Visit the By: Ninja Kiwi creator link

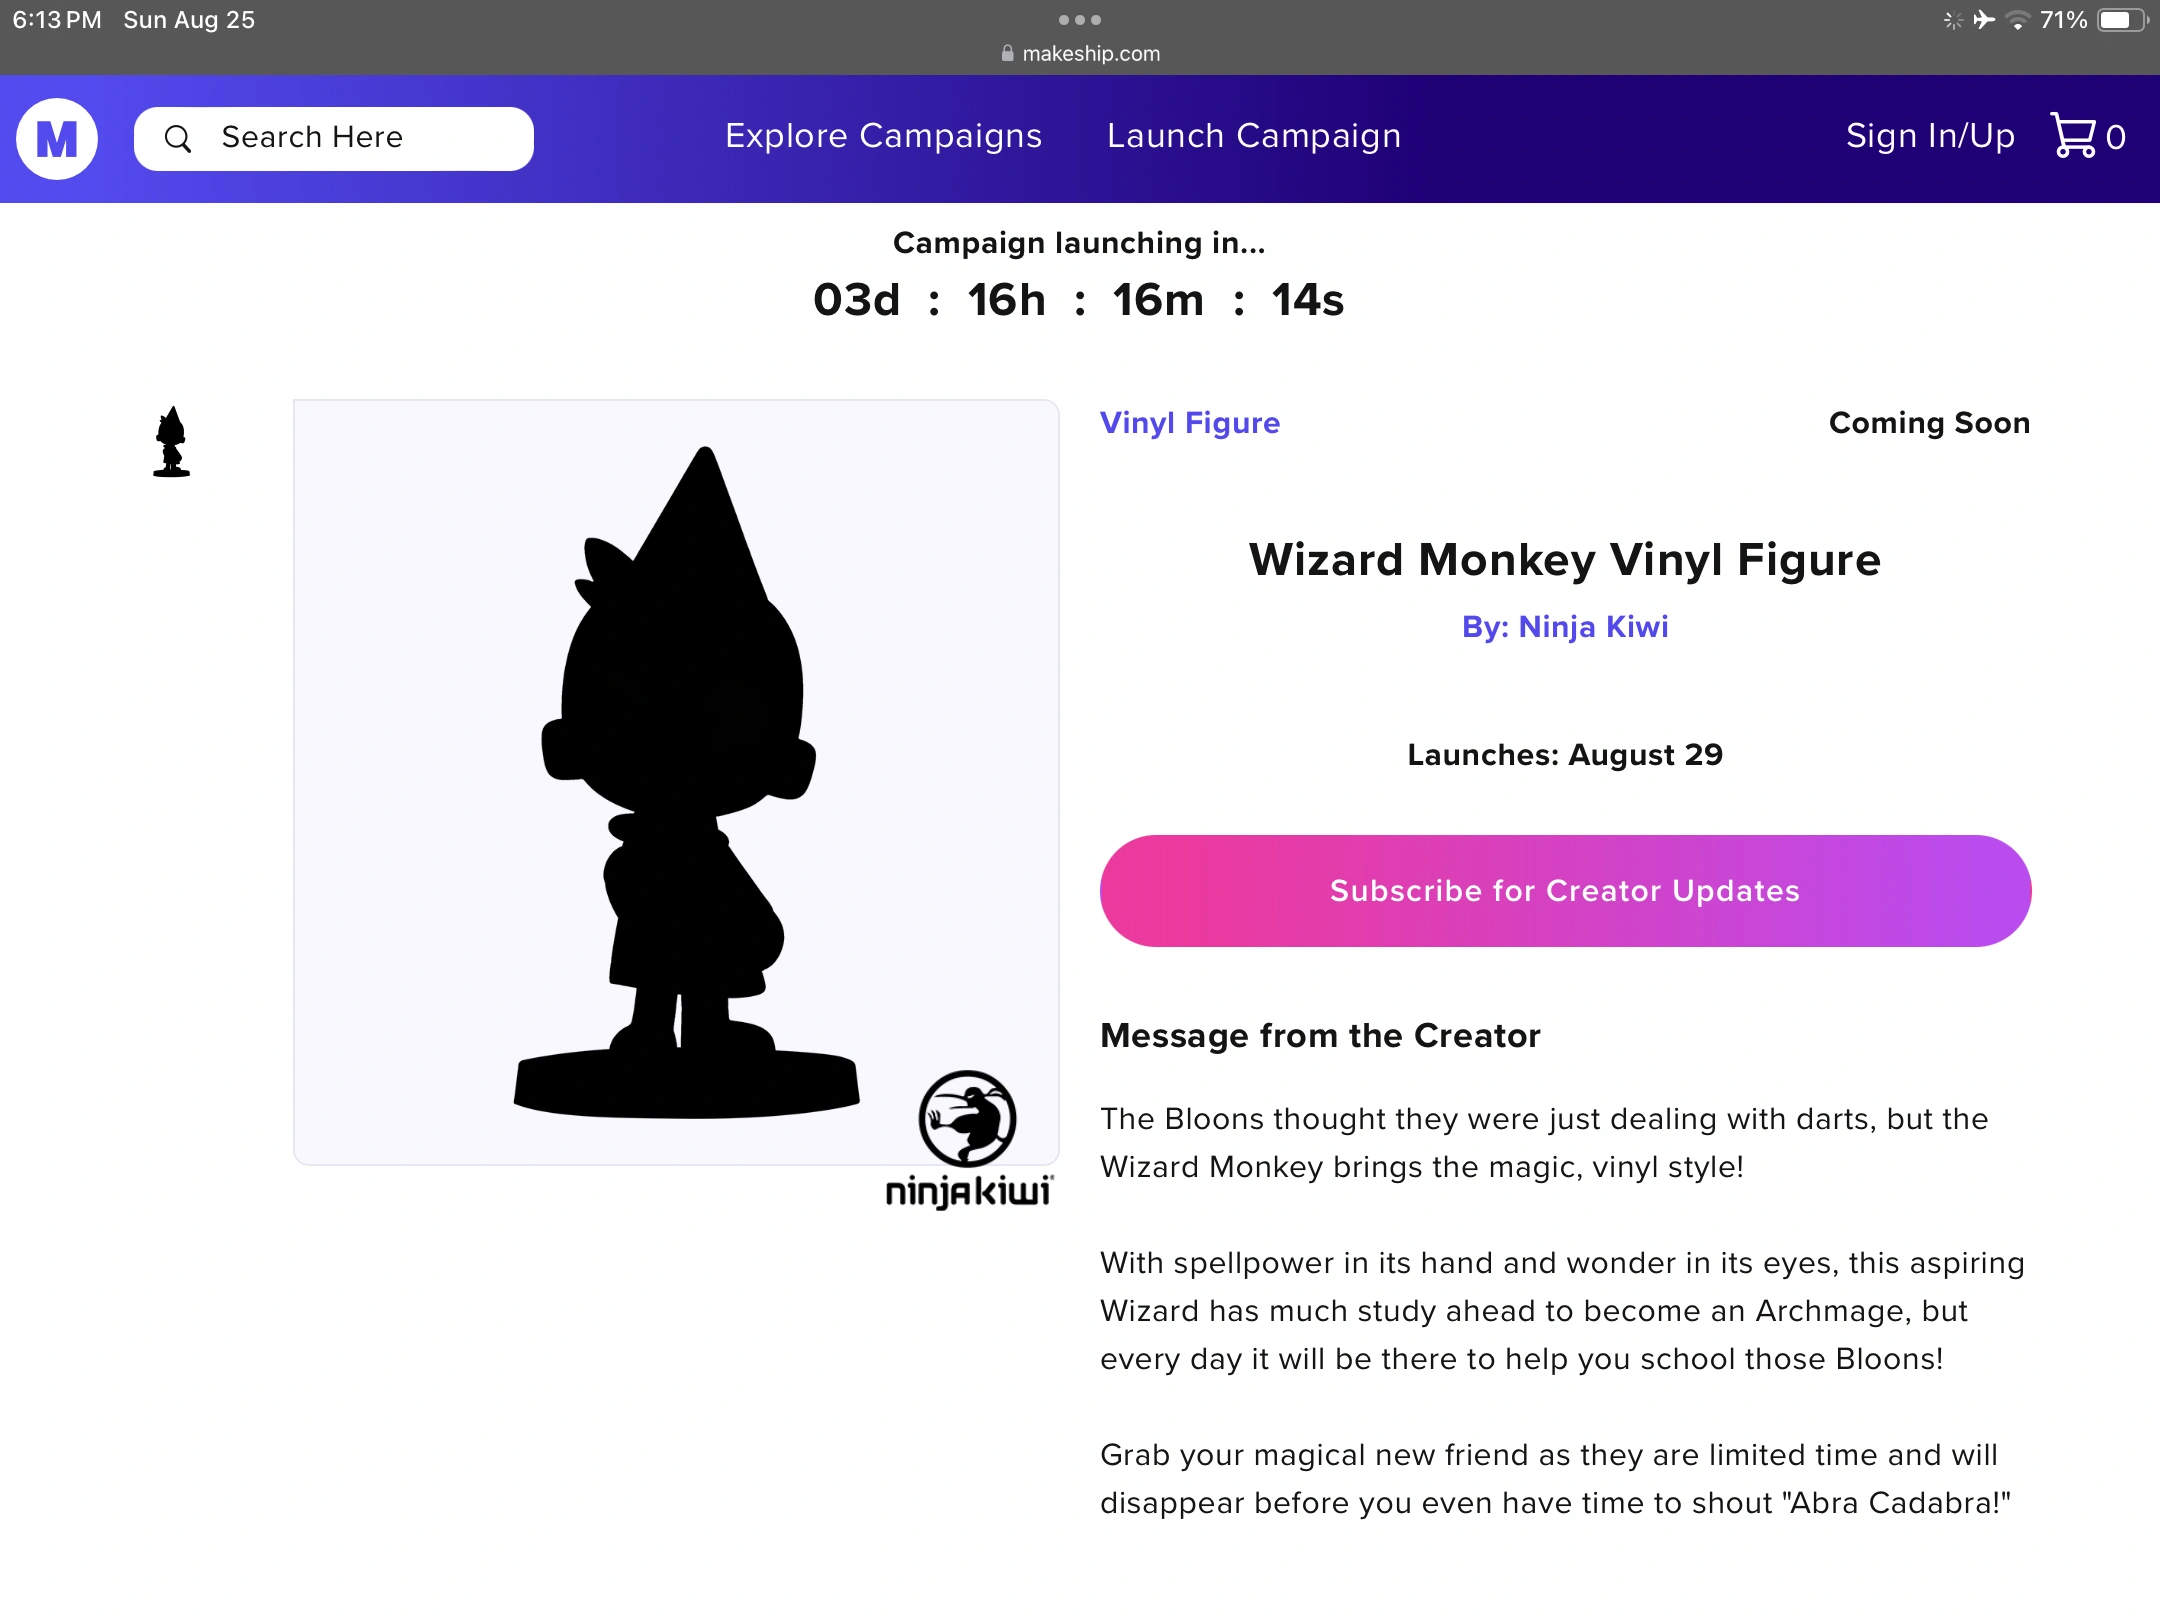(1565, 627)
